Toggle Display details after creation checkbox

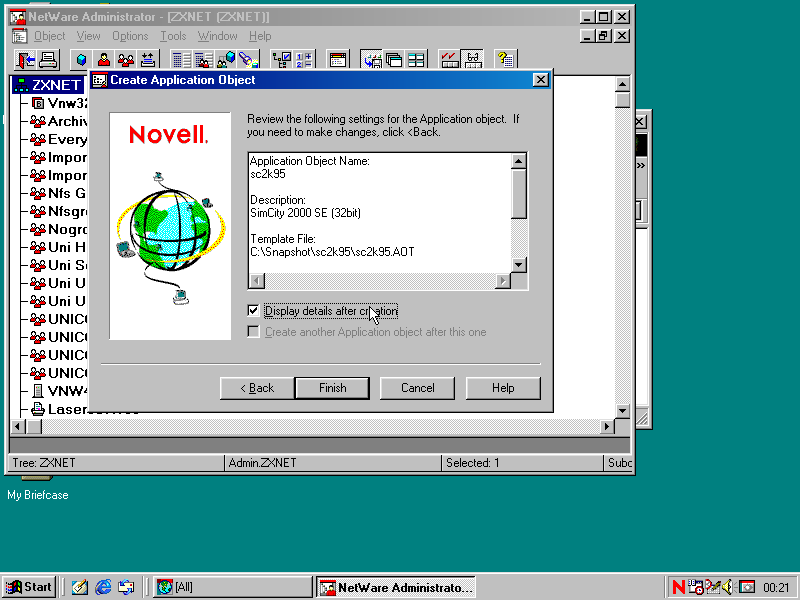click(253, 310)
